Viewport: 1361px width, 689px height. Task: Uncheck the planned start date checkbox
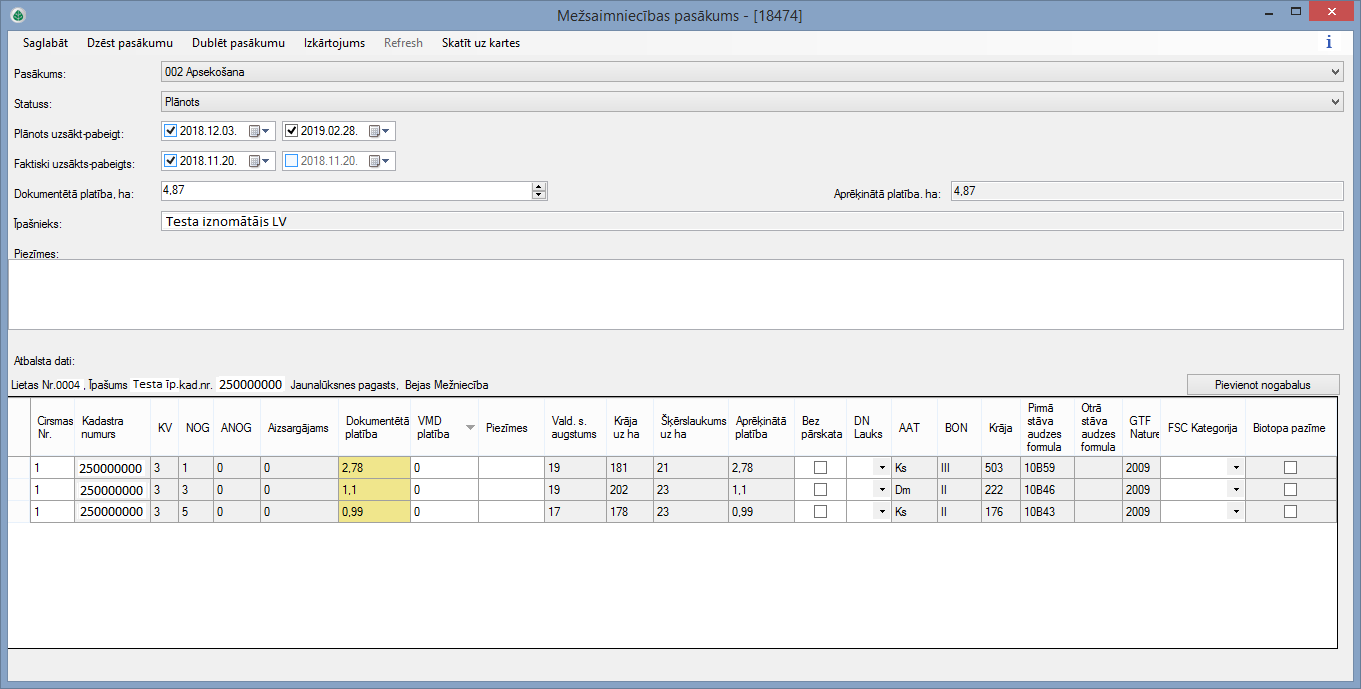170,131
